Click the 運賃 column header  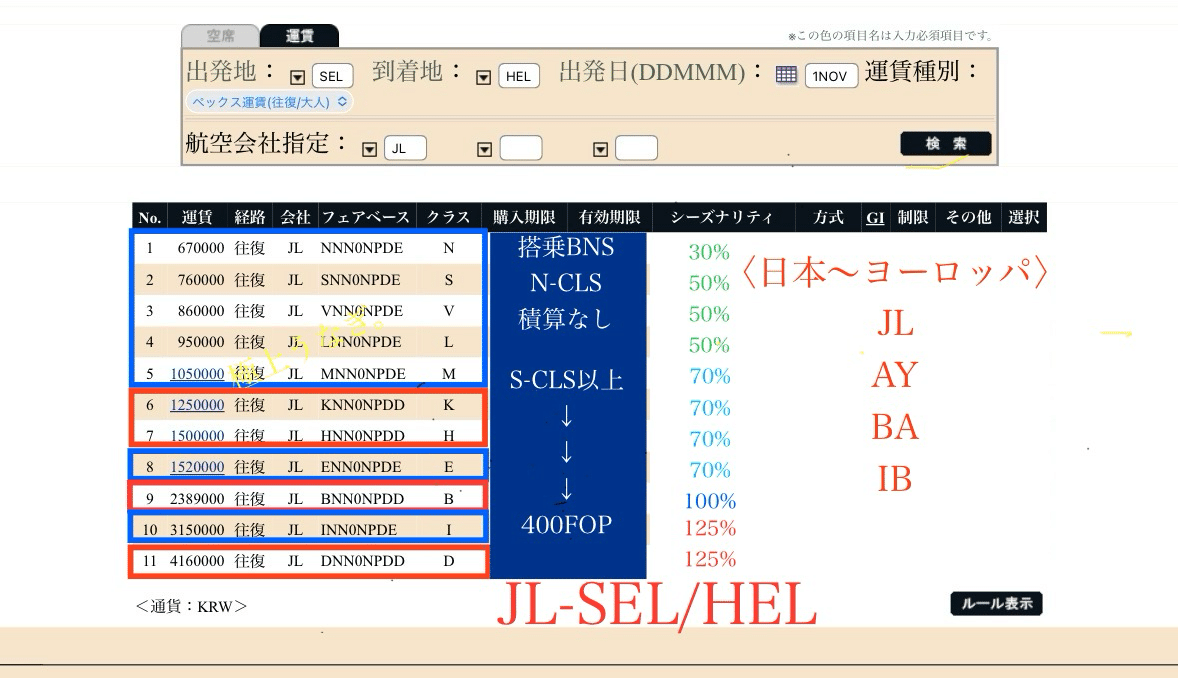pyautogui.click(x=197, y=217)
